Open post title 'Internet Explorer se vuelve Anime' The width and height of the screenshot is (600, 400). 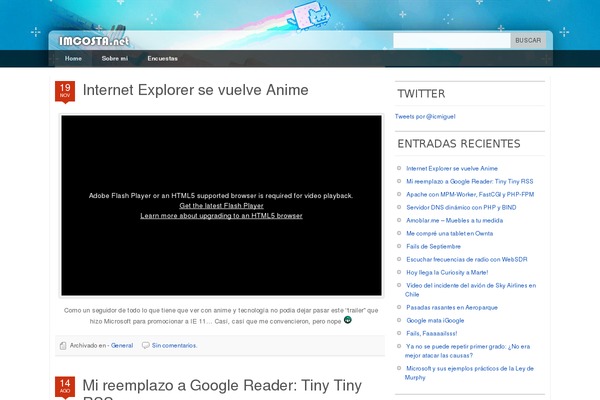point(196,90)
